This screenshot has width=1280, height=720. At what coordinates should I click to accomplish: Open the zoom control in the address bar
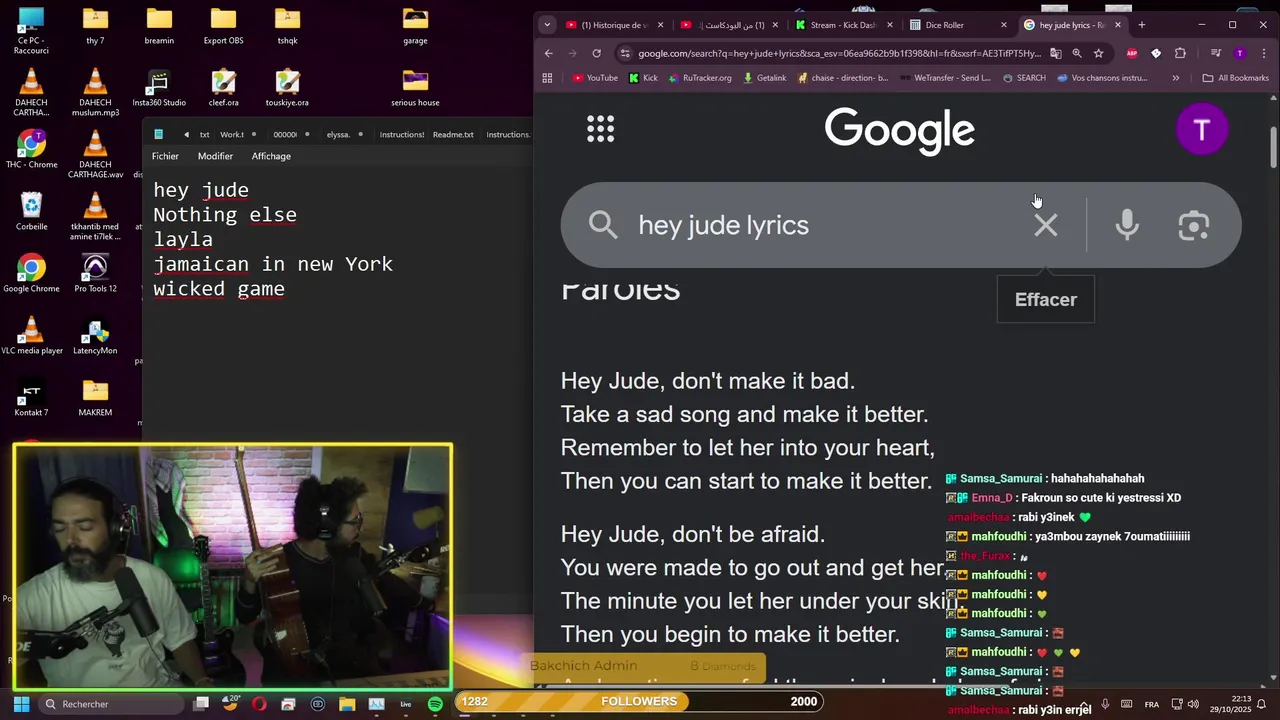(1077, 53)
